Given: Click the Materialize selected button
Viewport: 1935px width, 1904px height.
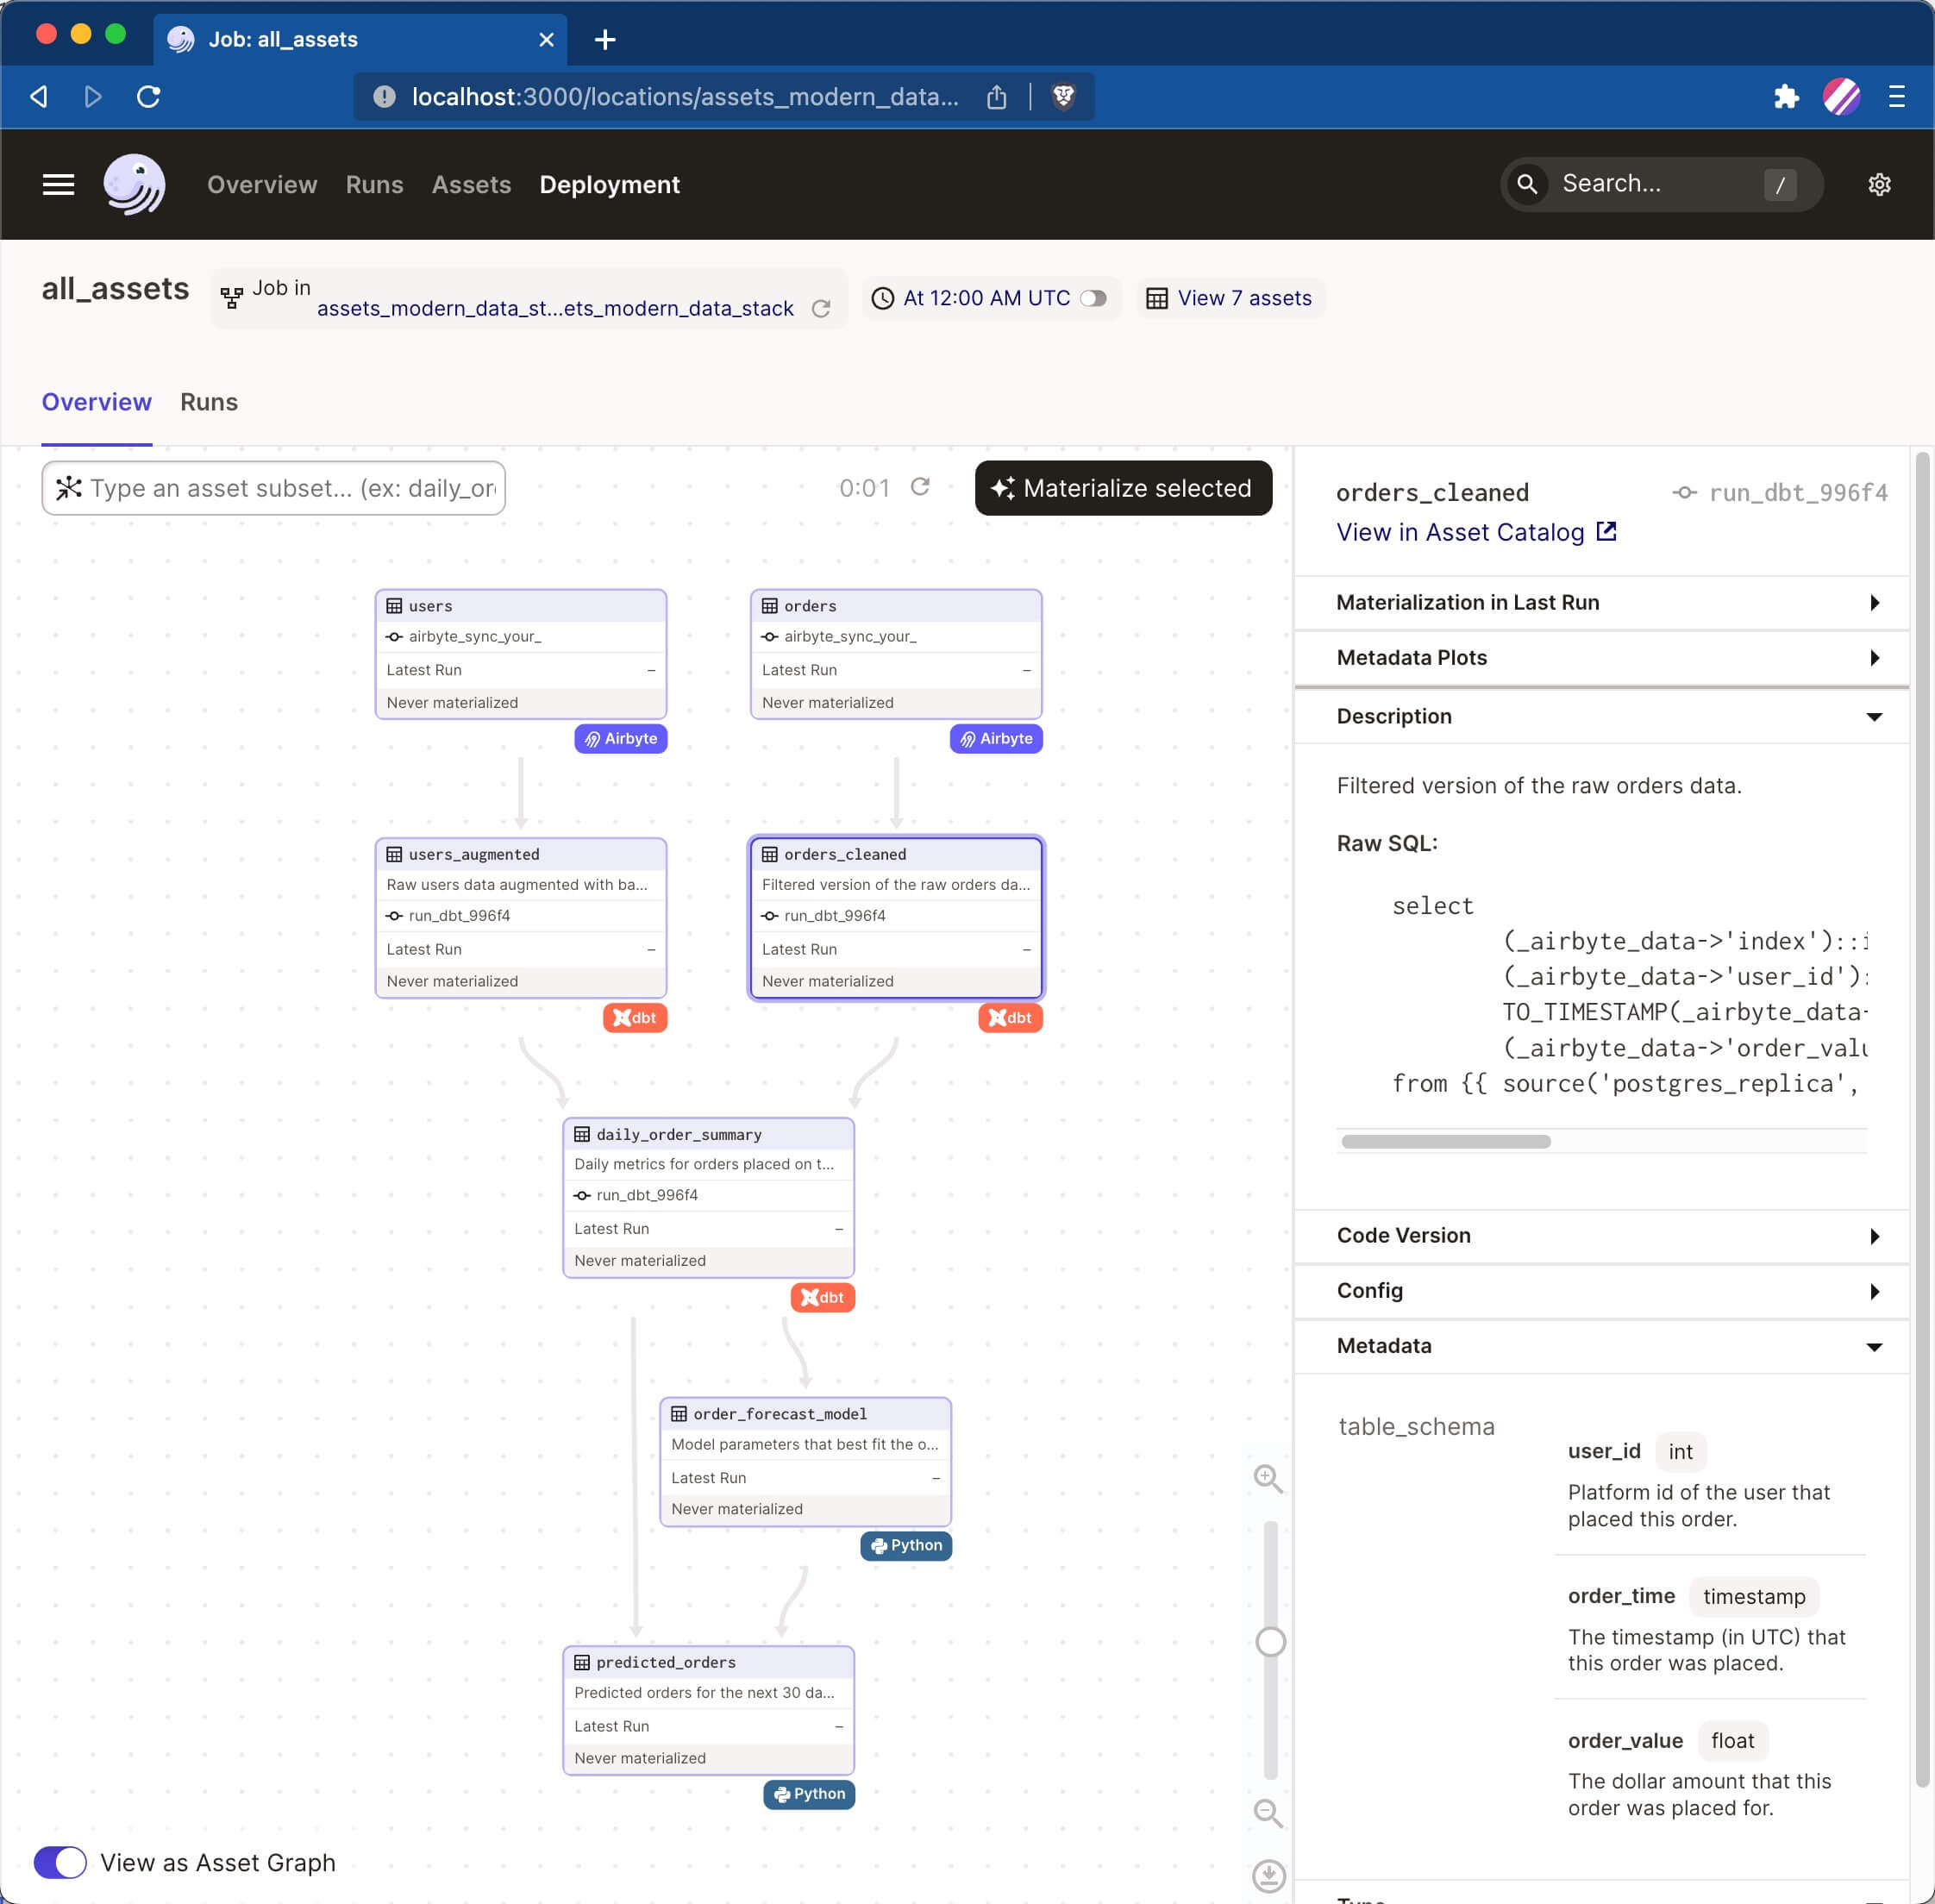Looking at the screenshot, I should [1123, 488].
